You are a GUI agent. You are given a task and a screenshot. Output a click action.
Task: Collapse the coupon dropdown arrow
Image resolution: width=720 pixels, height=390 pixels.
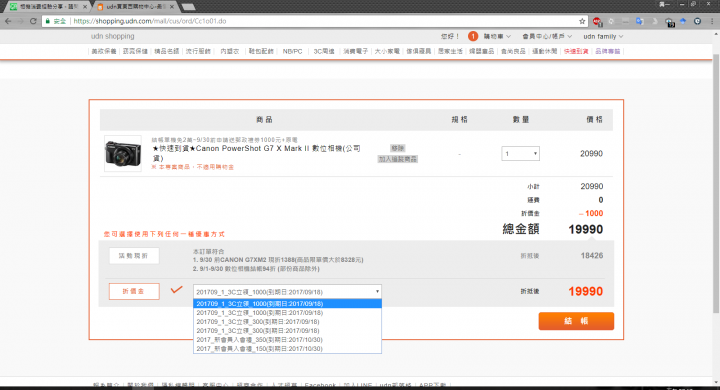pyautogui.click(x=377, y=292)
